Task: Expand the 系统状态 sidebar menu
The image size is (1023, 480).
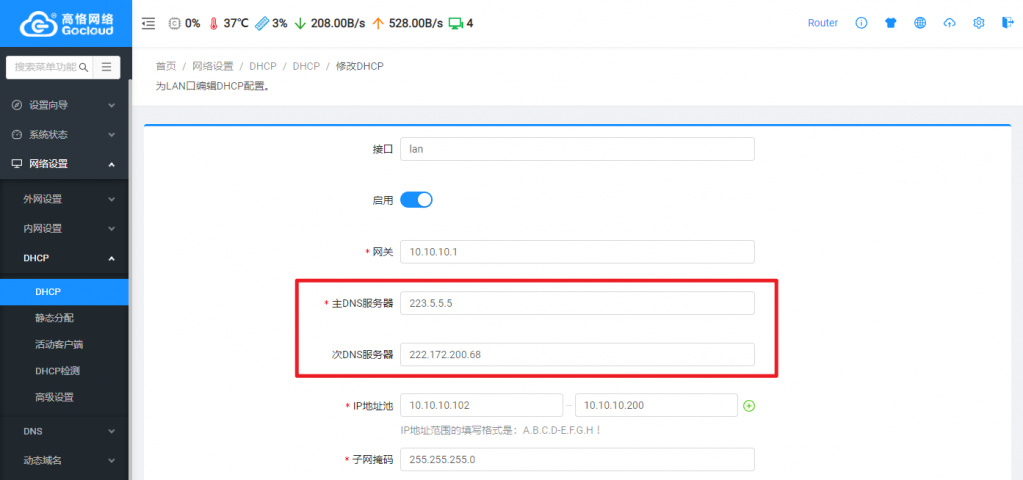Action: point(64,134)
